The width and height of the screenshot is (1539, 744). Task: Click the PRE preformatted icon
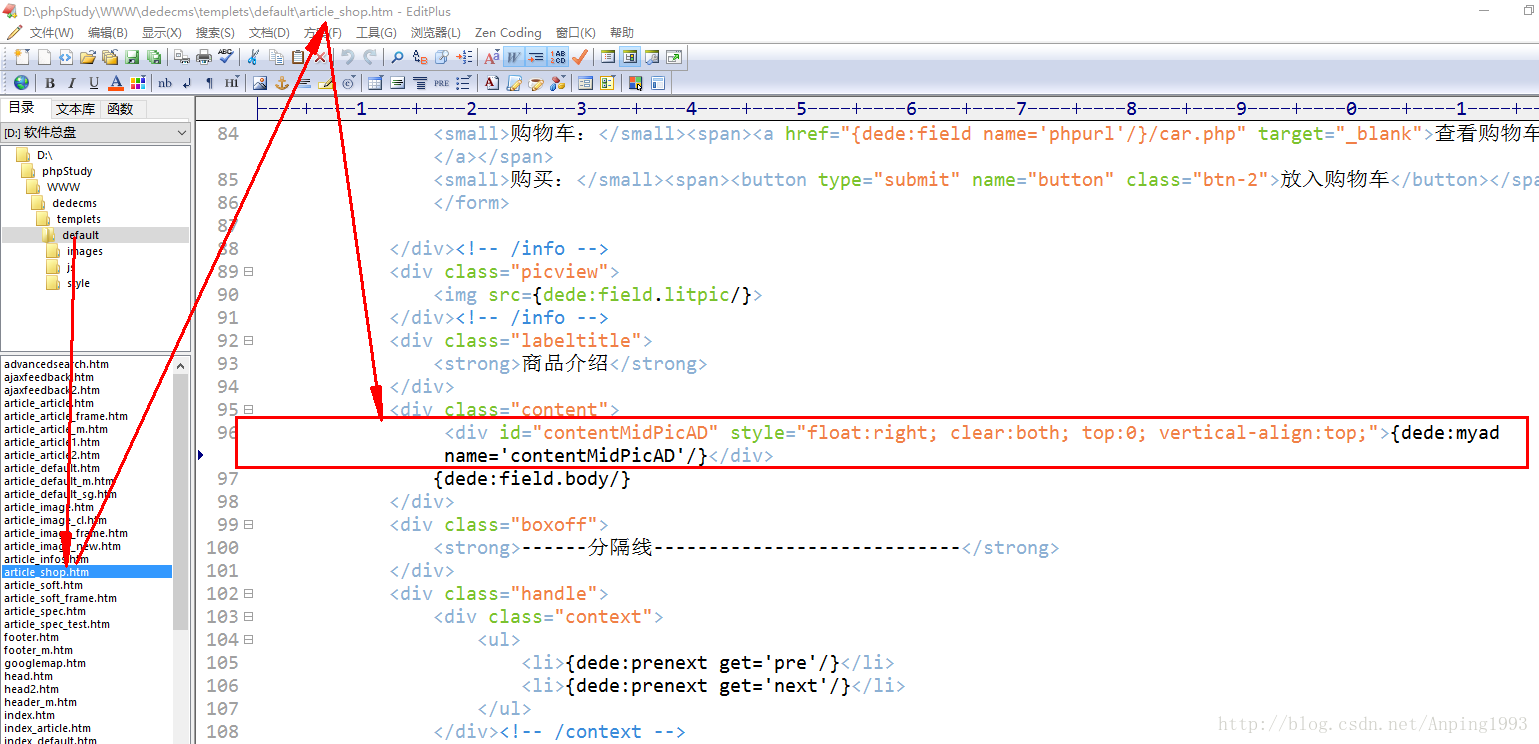coord(441,83)
